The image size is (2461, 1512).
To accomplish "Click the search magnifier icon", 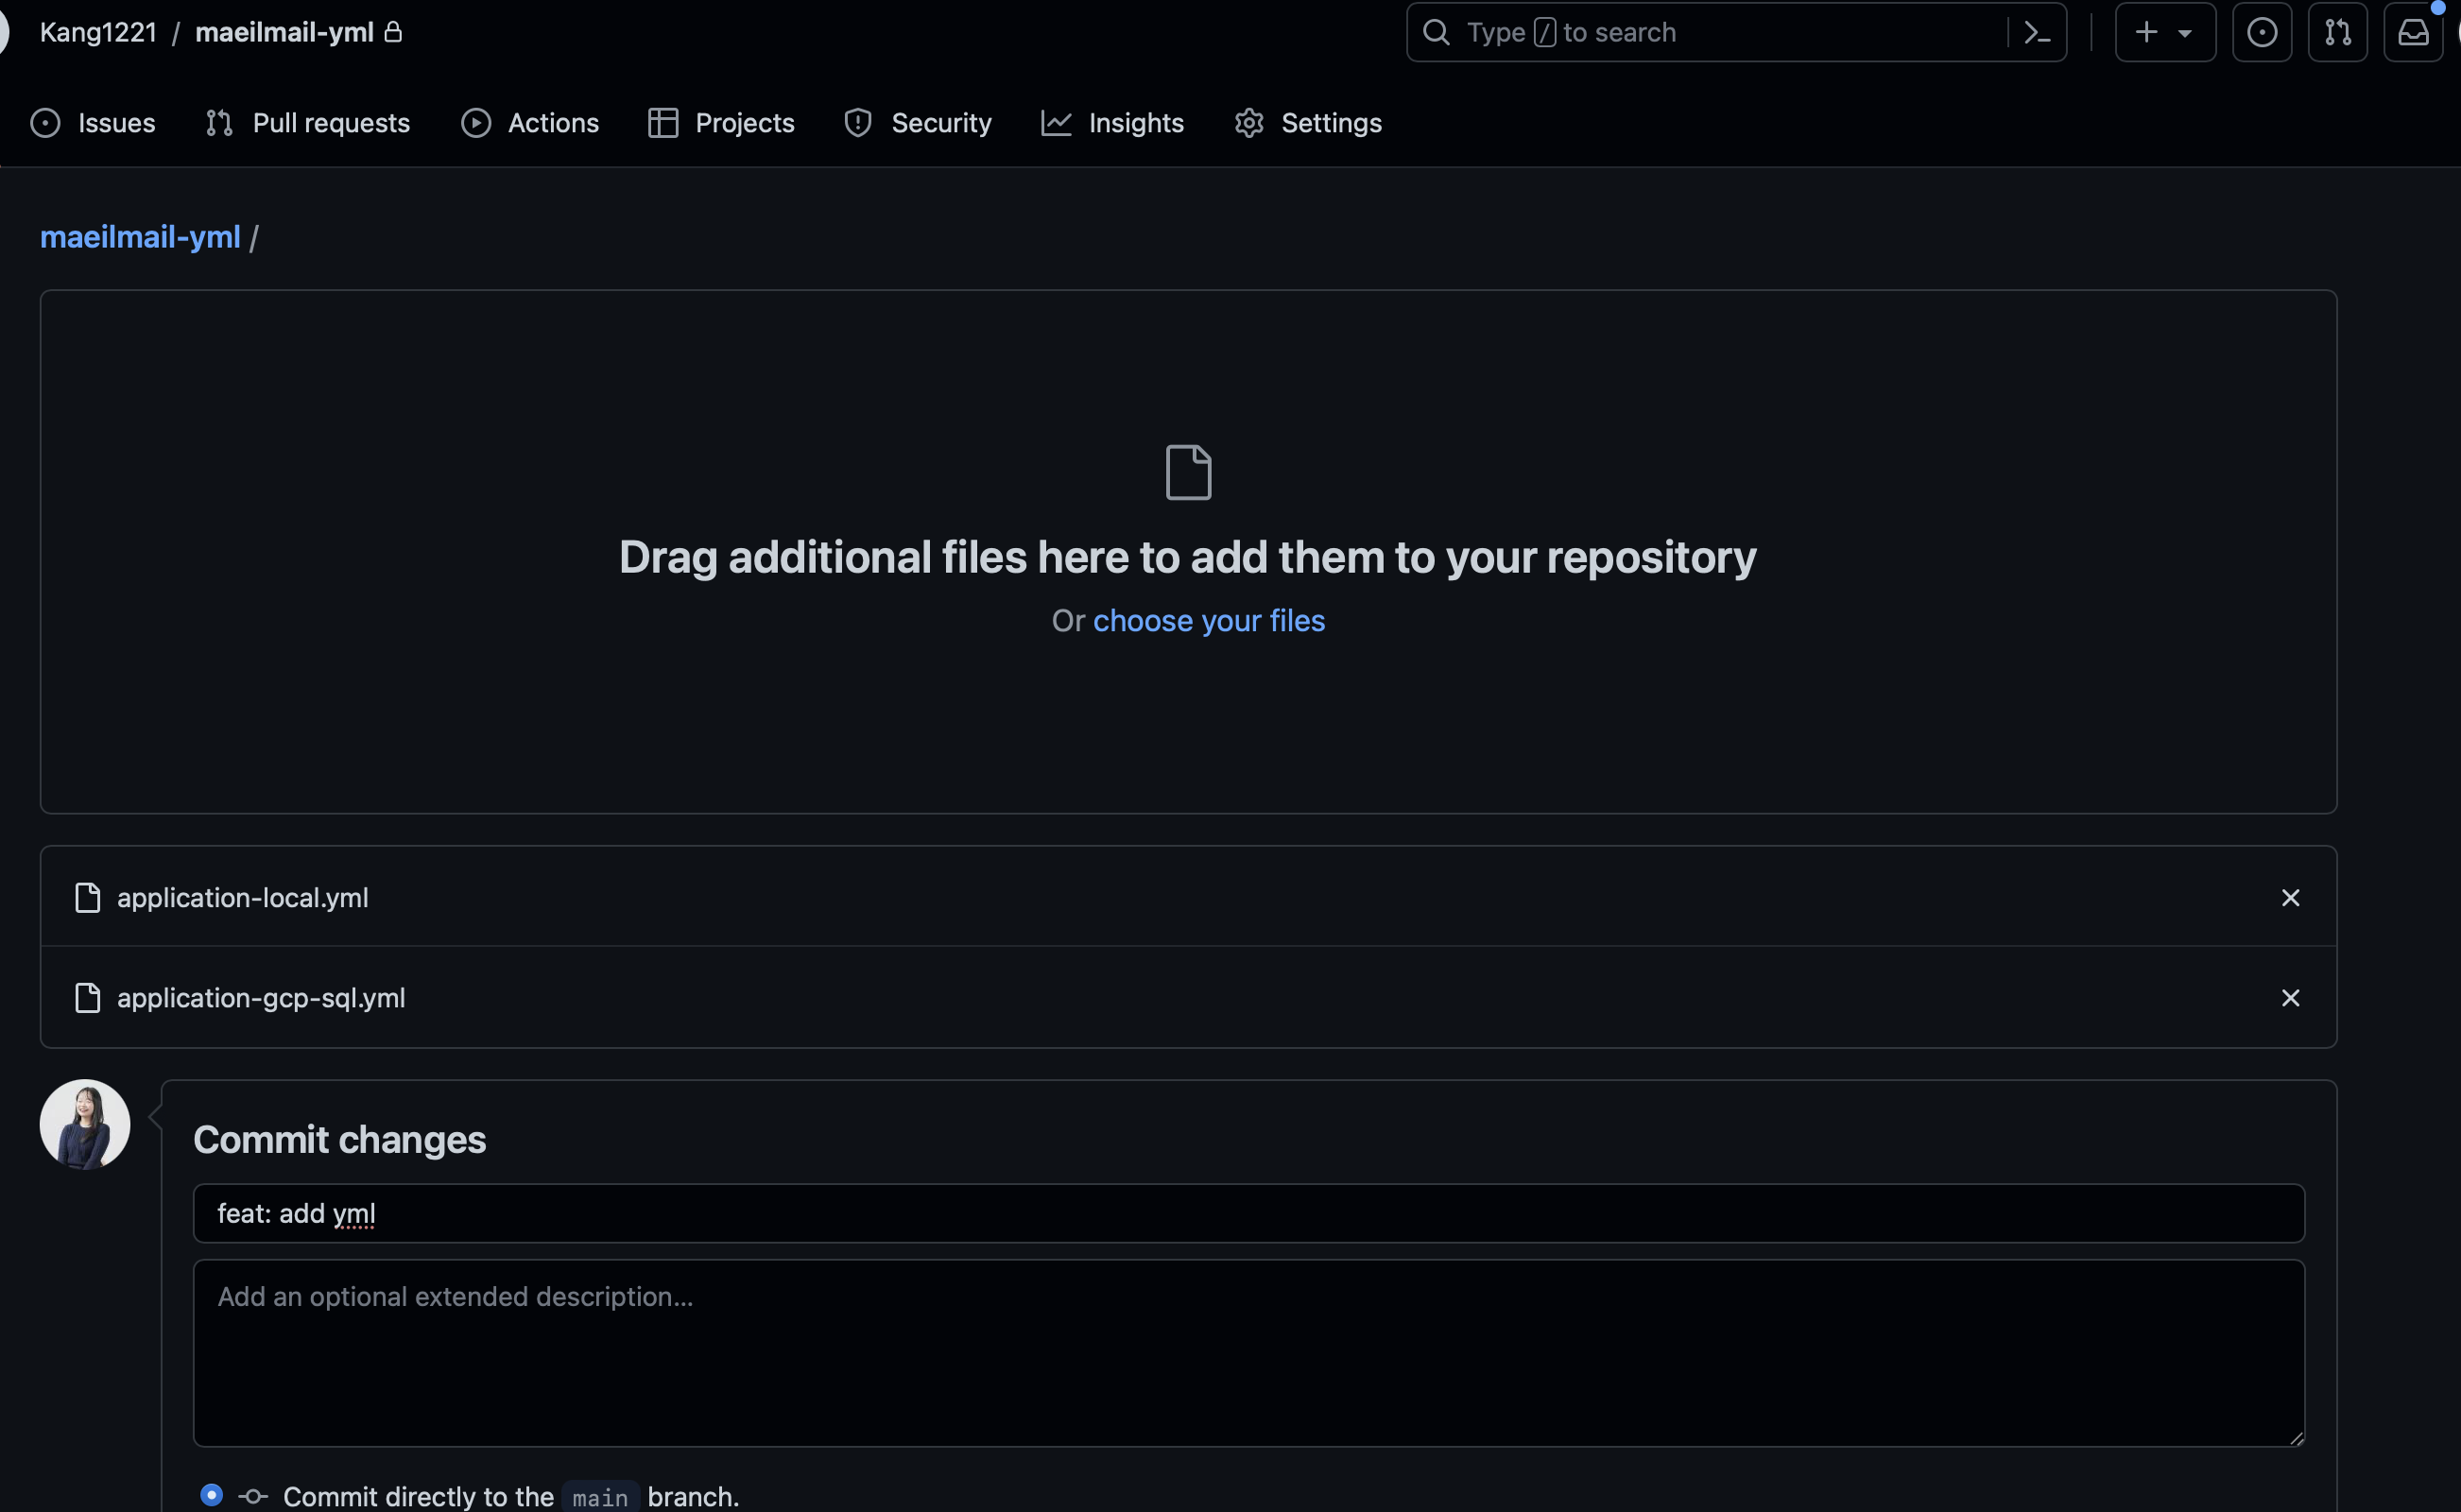I will pos(1436,33).
